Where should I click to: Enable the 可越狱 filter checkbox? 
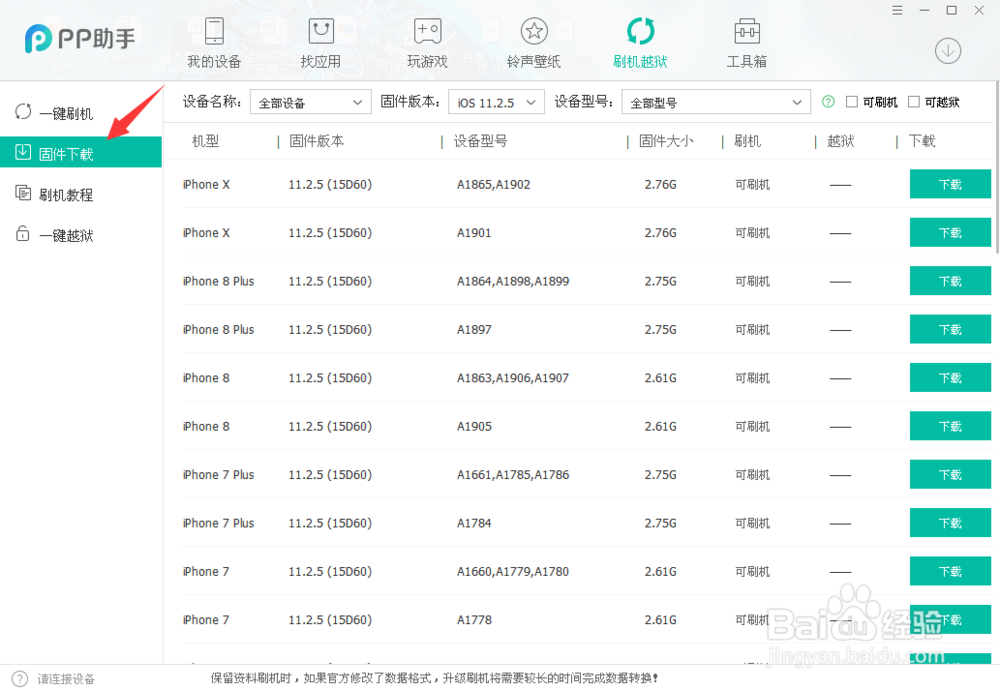[x=914, y=101]
